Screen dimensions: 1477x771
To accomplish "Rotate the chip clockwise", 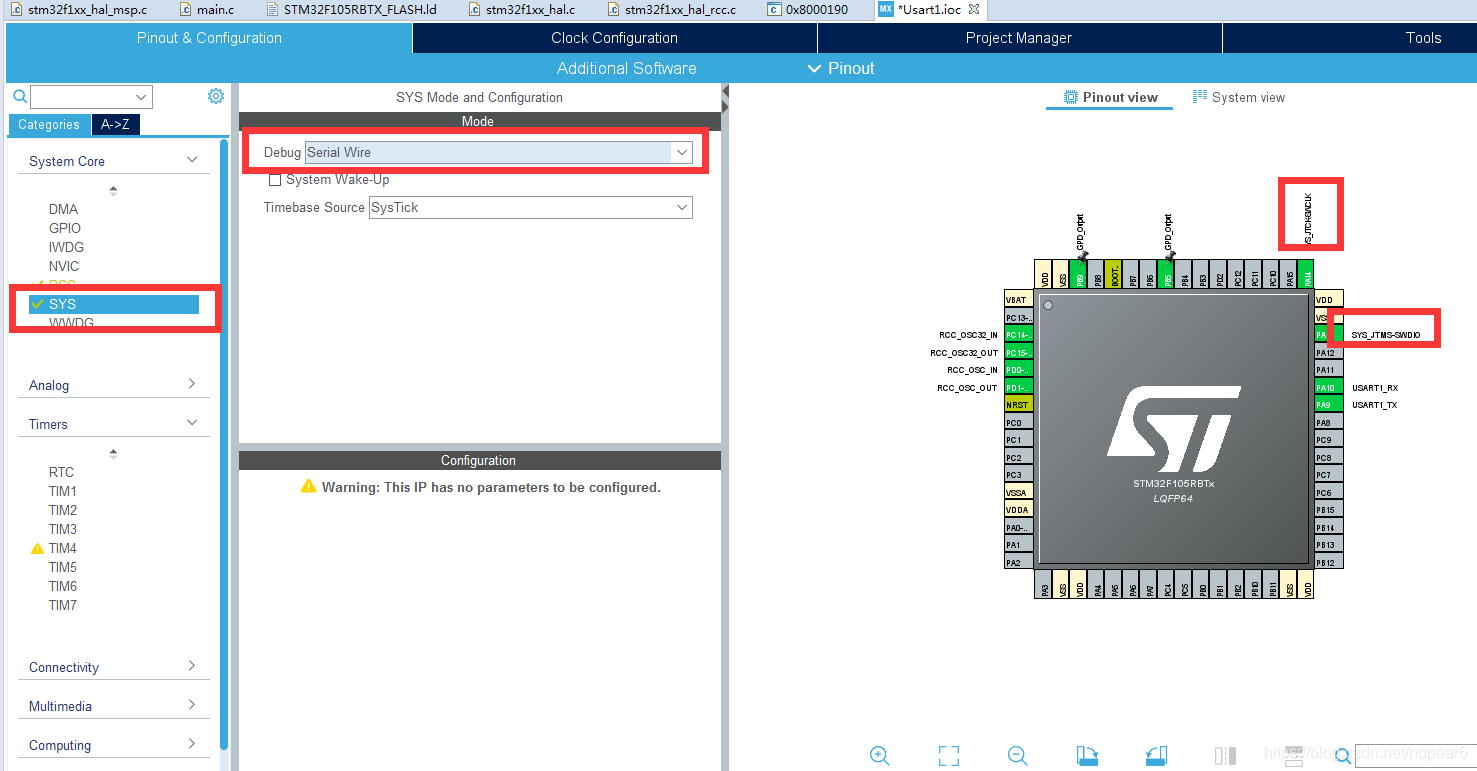I will (1087, 755).
